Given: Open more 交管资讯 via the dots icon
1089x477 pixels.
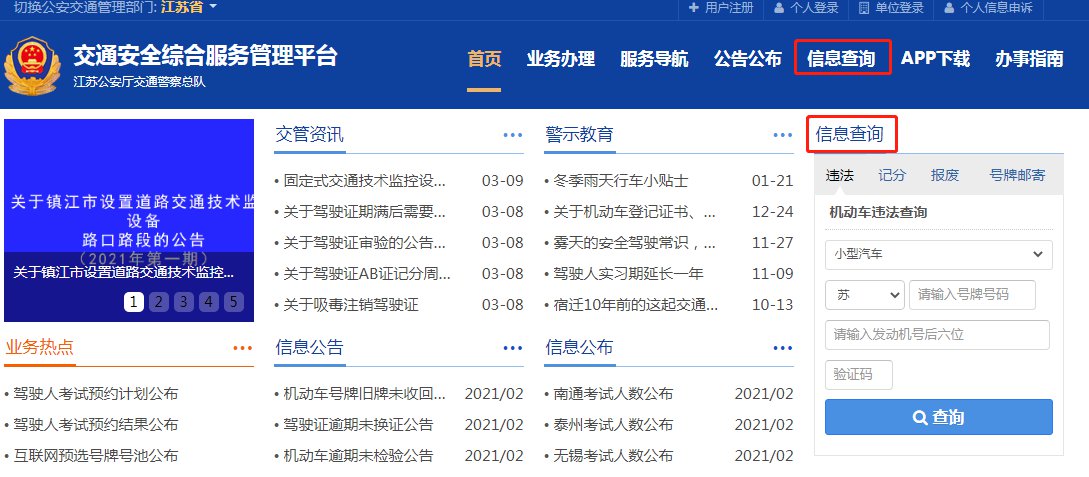Looking at the screenshot, I should (513, 135).
